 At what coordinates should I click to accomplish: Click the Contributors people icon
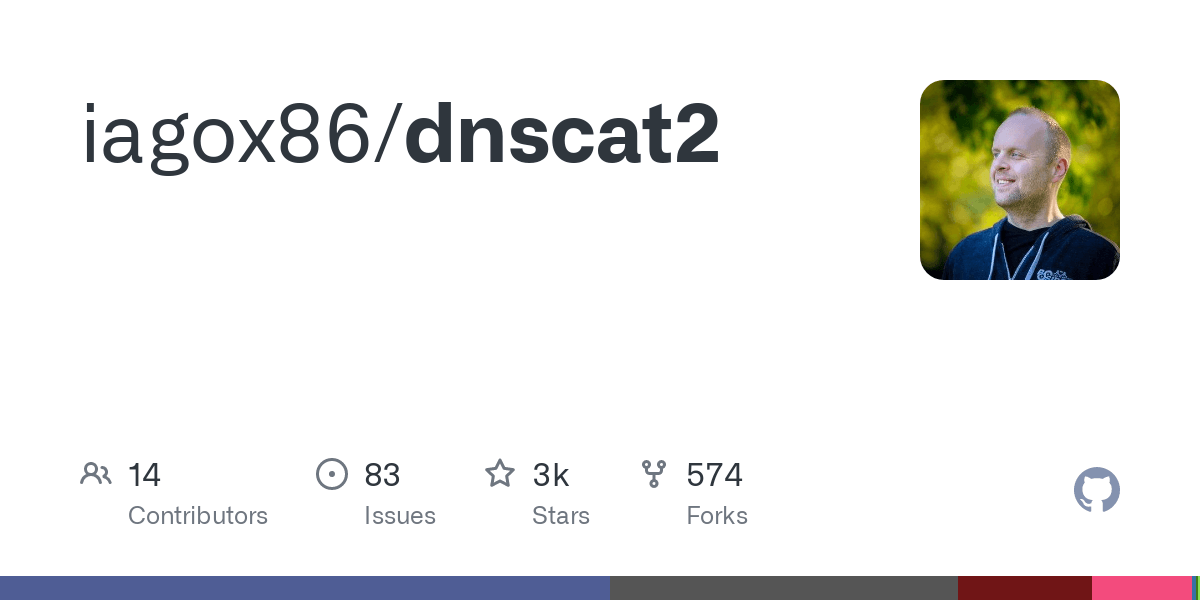point(96,474)
